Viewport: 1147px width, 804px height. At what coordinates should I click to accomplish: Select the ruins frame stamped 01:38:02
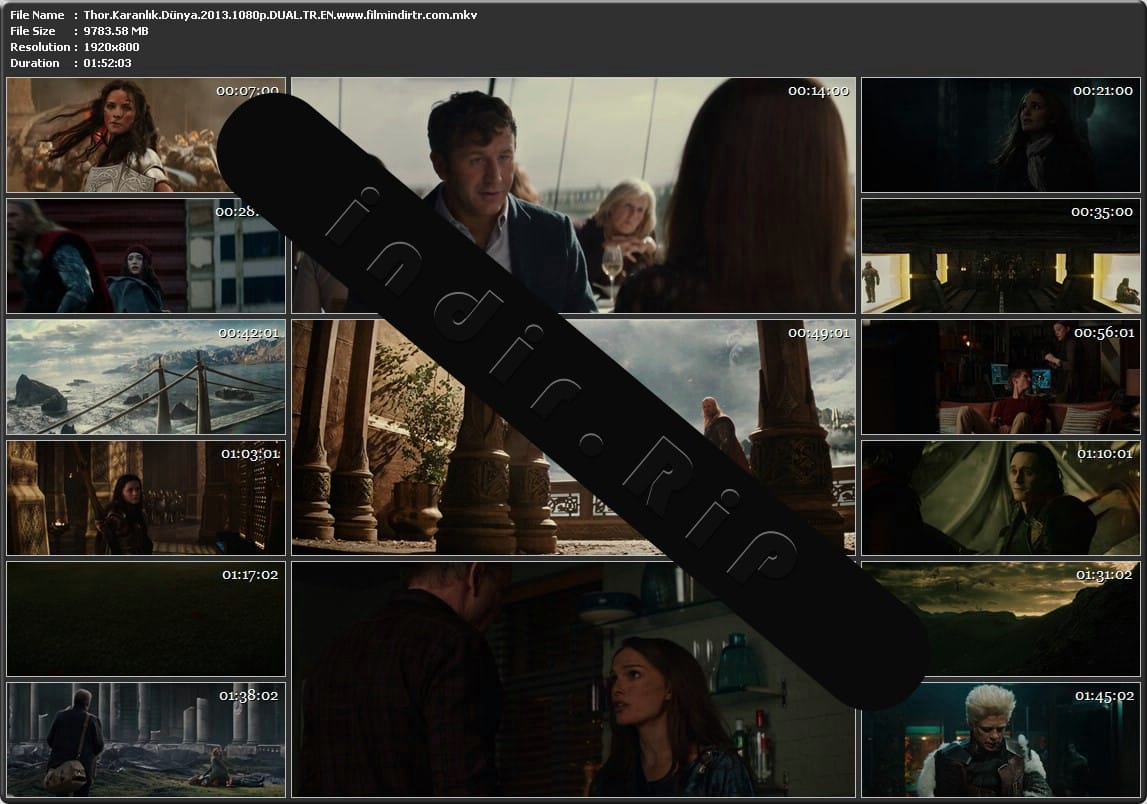click(146, 740)
